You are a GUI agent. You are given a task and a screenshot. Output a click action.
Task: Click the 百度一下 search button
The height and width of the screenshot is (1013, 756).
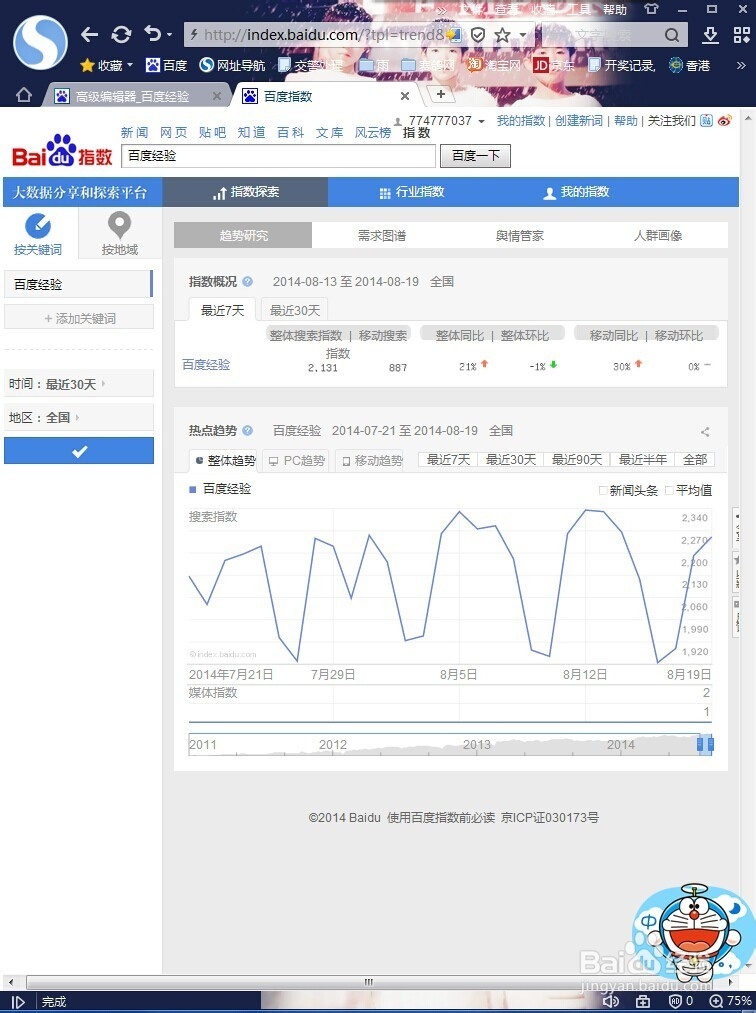476,156
